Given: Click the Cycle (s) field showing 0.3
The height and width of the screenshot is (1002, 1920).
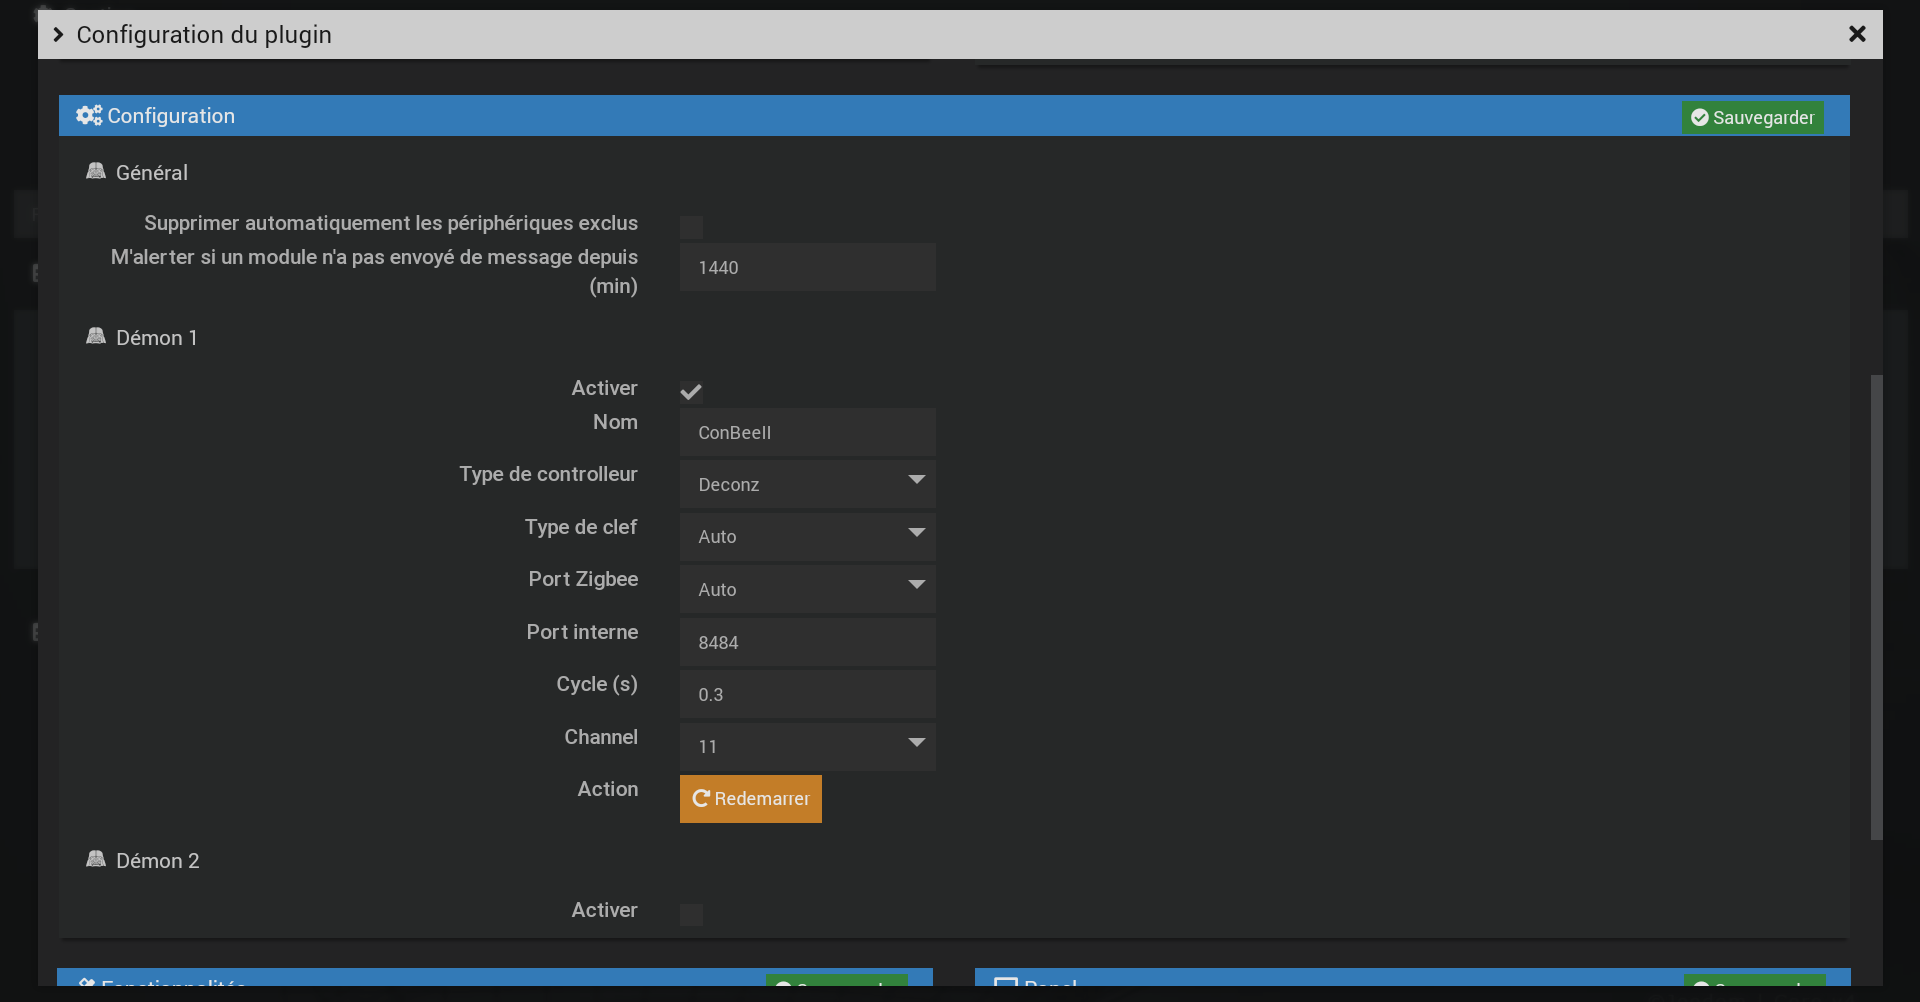Looking at the screenshot, I should pos(808,694).
